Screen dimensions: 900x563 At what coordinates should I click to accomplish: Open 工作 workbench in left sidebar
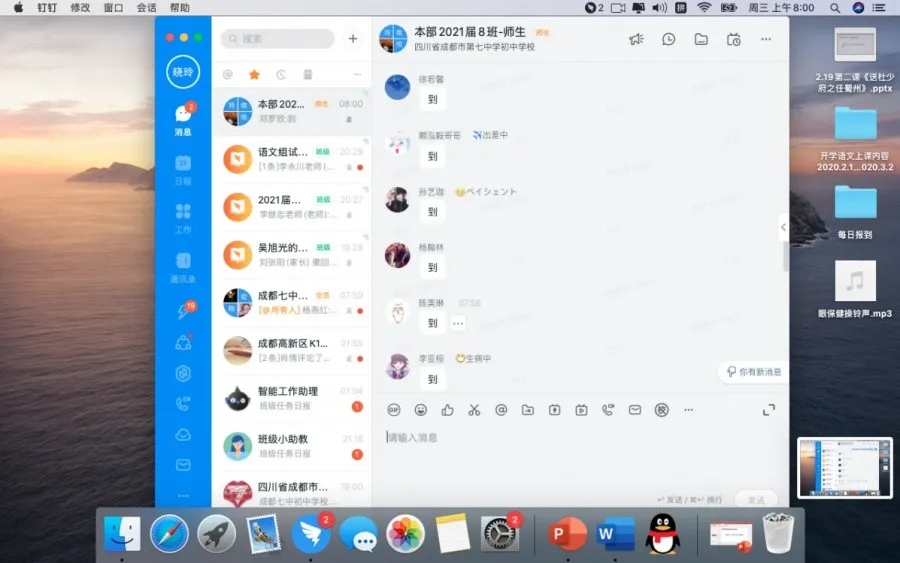pyautogui.click(x=183, y=217)
